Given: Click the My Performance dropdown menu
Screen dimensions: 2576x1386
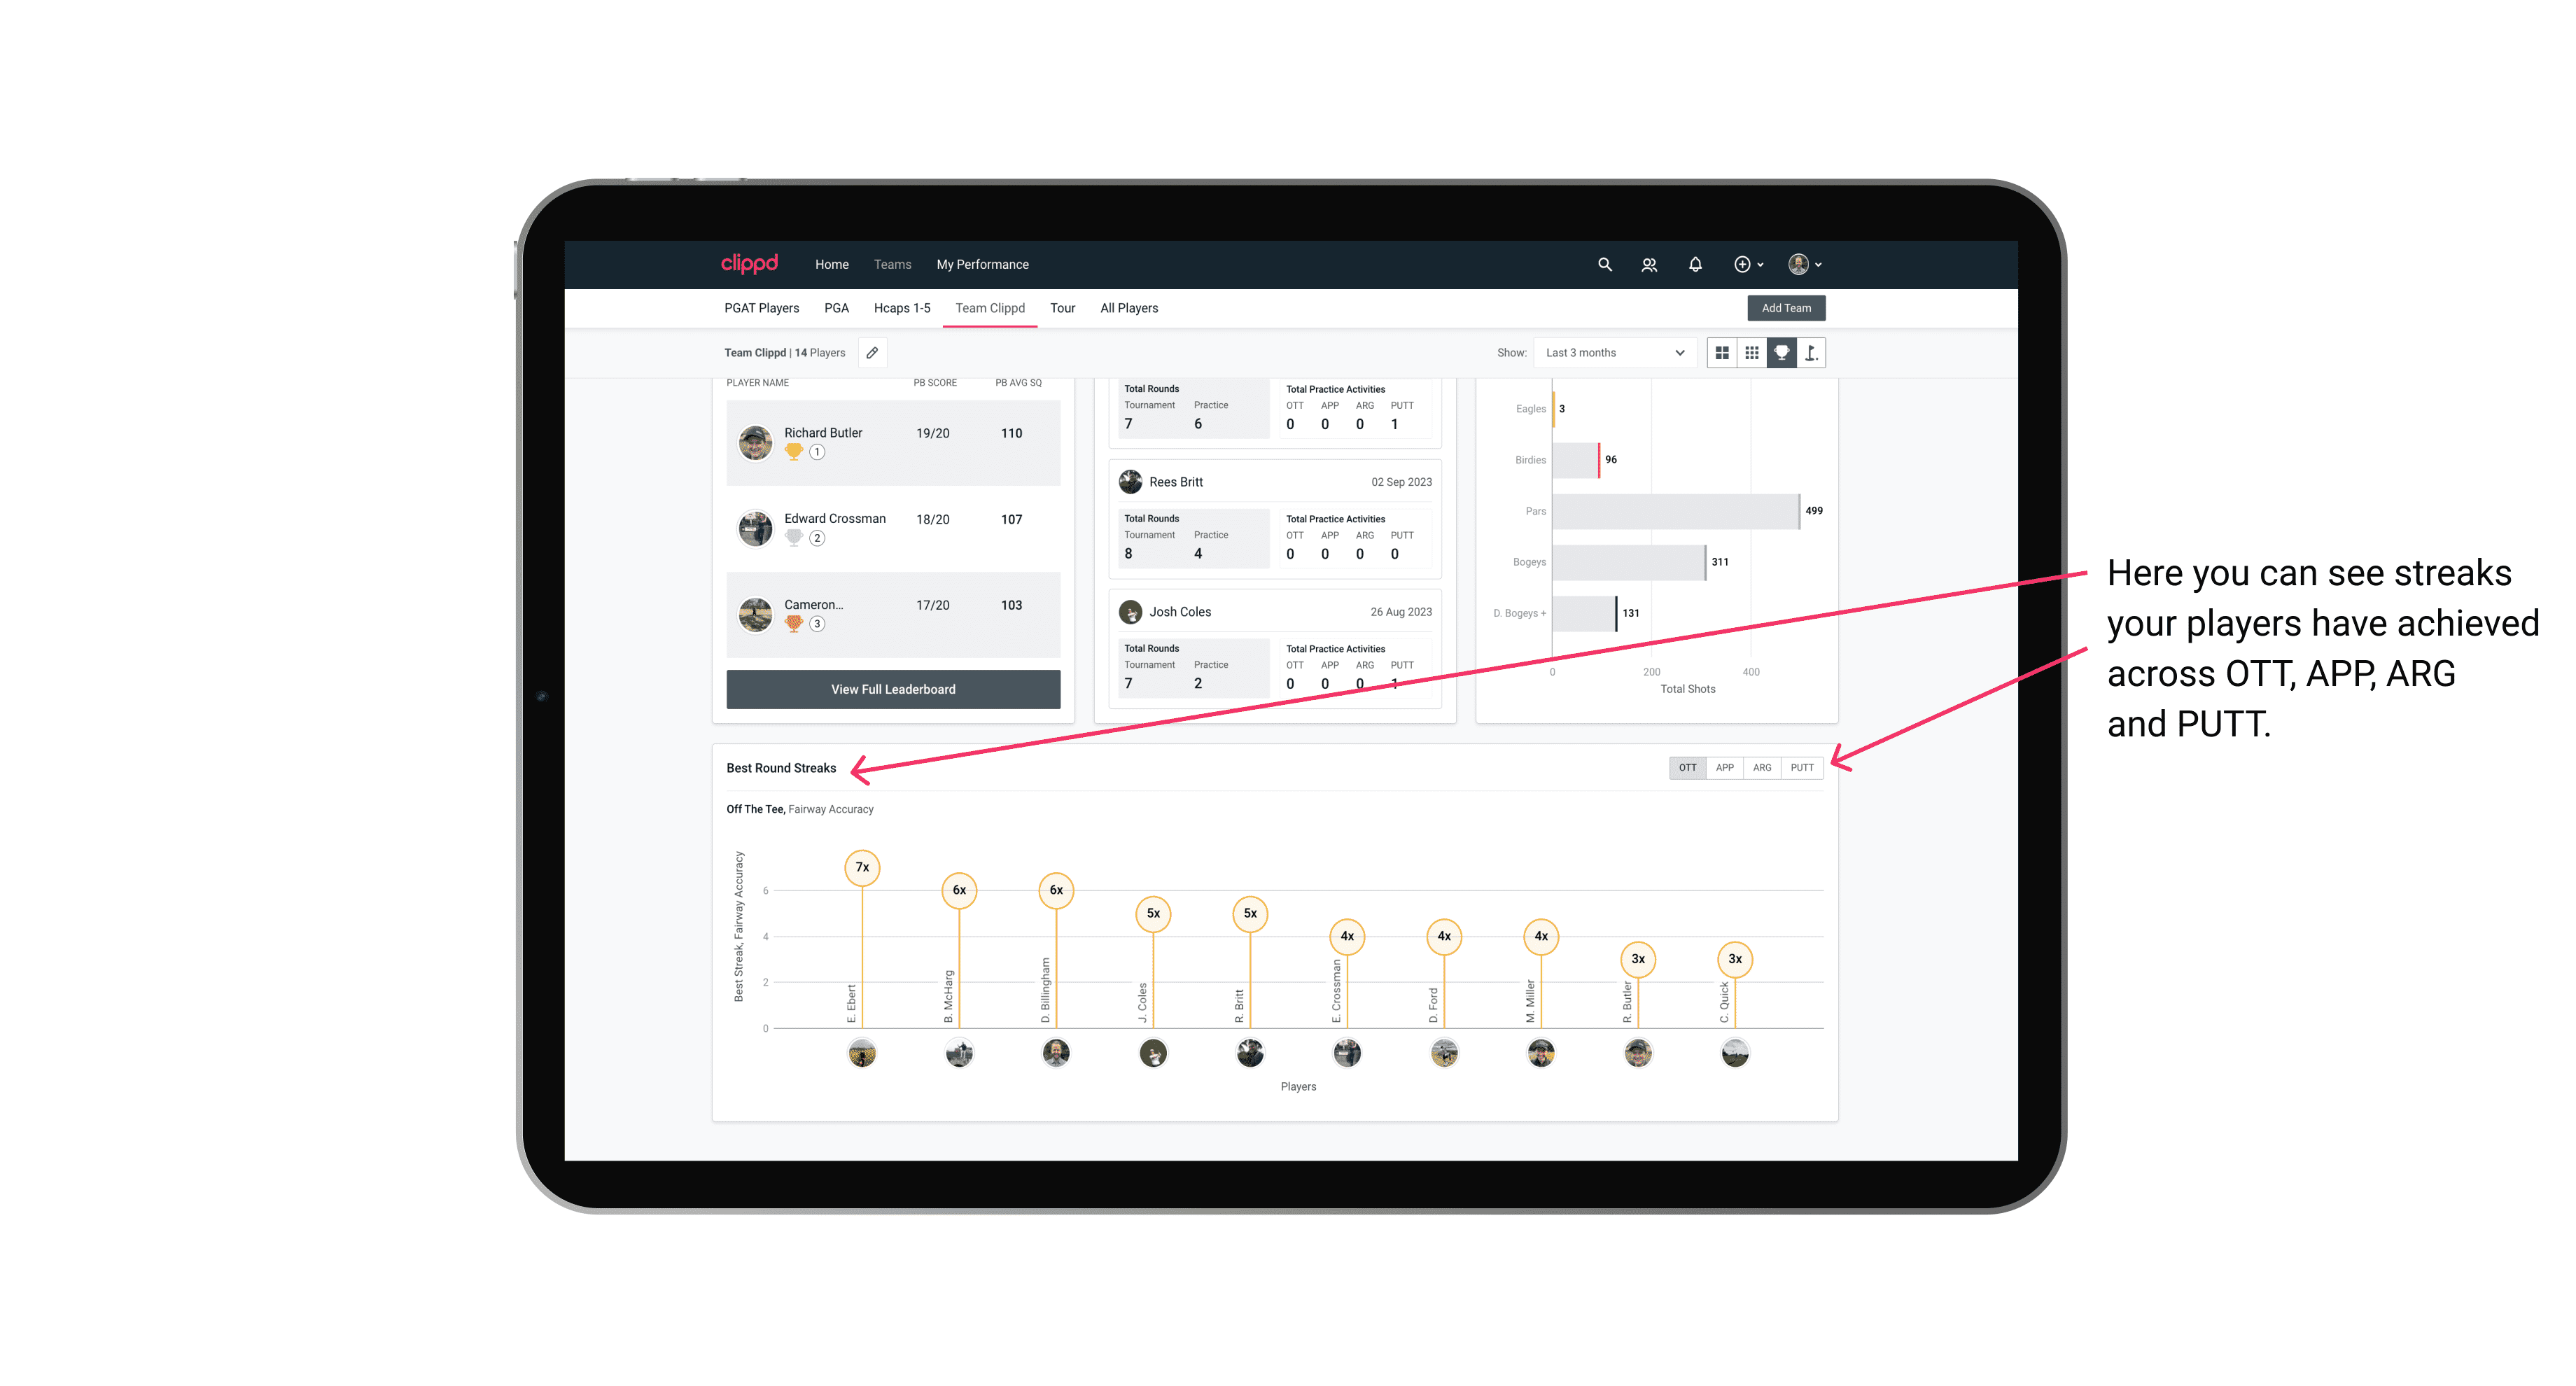Looking at the screenshot, I should (983, 265).
